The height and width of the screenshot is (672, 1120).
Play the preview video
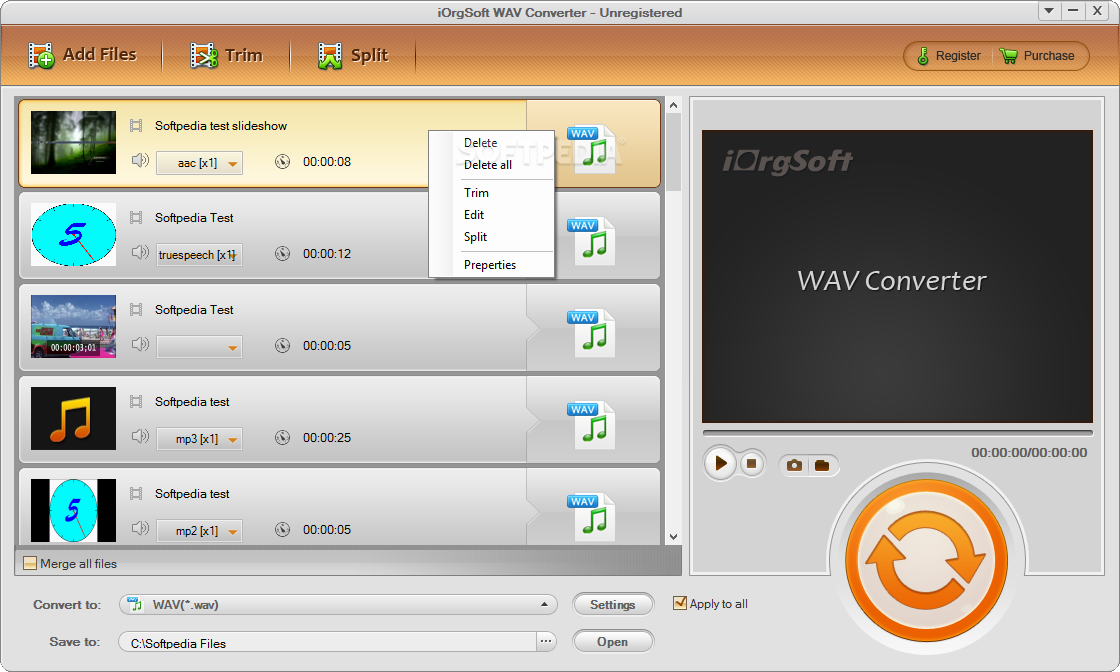(721, 463)
